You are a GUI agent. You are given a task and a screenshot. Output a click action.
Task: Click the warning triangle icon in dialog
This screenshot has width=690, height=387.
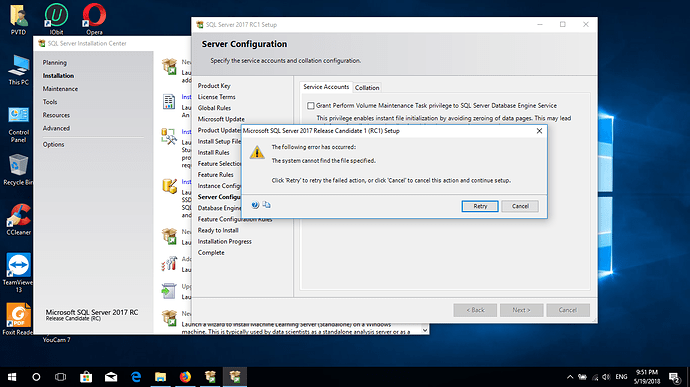[257, 152]
